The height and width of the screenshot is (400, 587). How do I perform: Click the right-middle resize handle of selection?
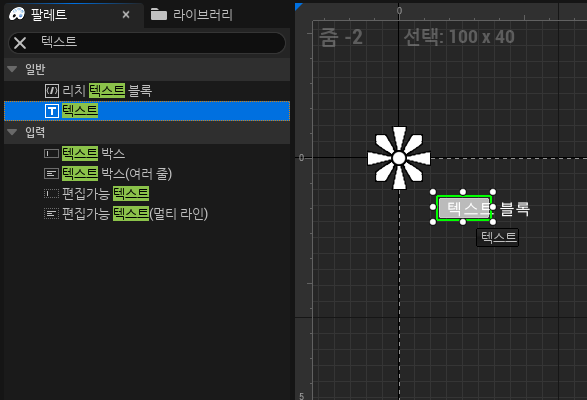pyautogui.click(x=493, y=207)
